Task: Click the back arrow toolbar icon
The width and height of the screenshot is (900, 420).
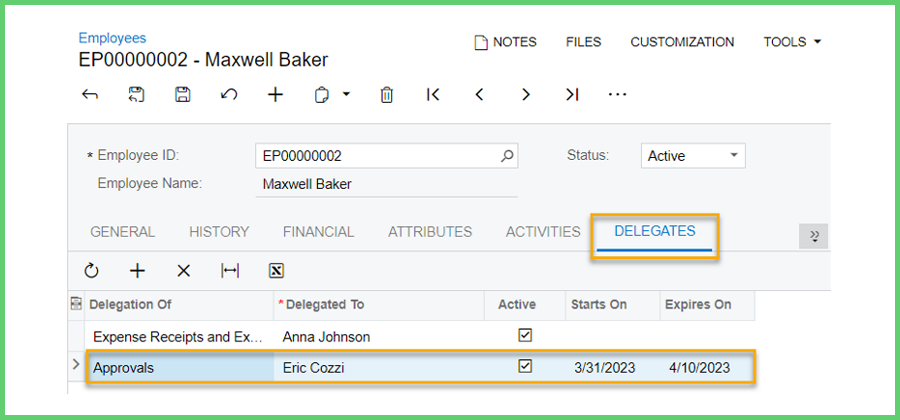Action: click(90, 95)
